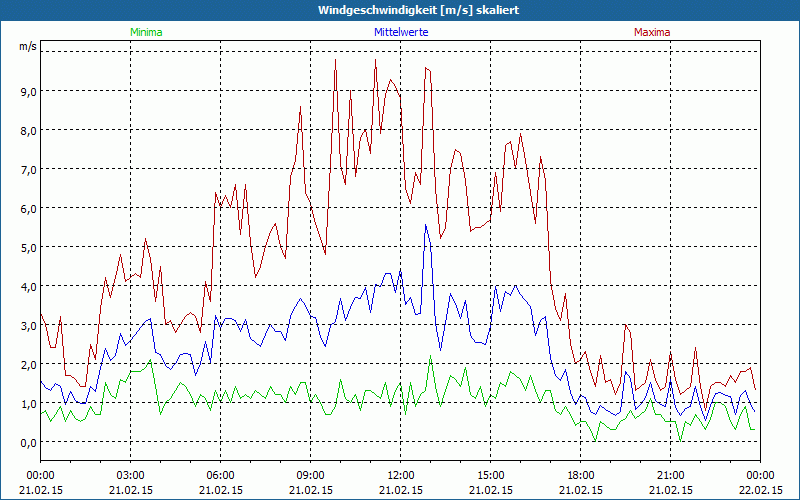Click the 3,0 y-axis value
This screenshot has height=500, width=800.
[x=28, y=326]
